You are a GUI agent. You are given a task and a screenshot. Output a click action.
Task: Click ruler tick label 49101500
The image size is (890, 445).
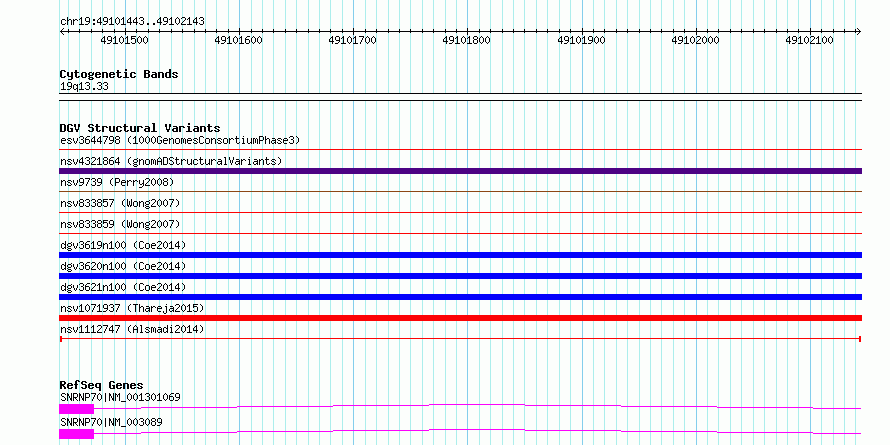pos(124,40)
